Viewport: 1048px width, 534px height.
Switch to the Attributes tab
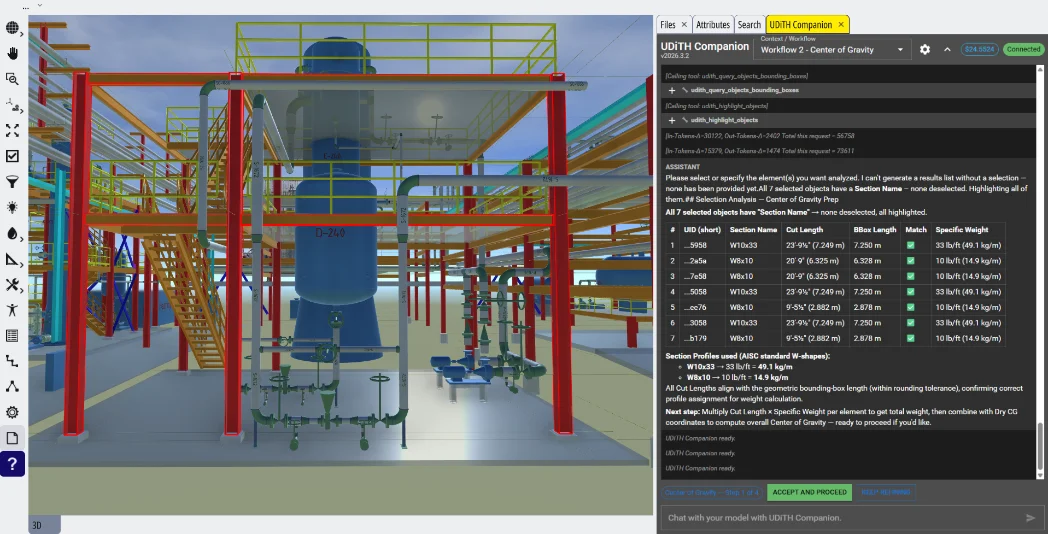(713, 25)
